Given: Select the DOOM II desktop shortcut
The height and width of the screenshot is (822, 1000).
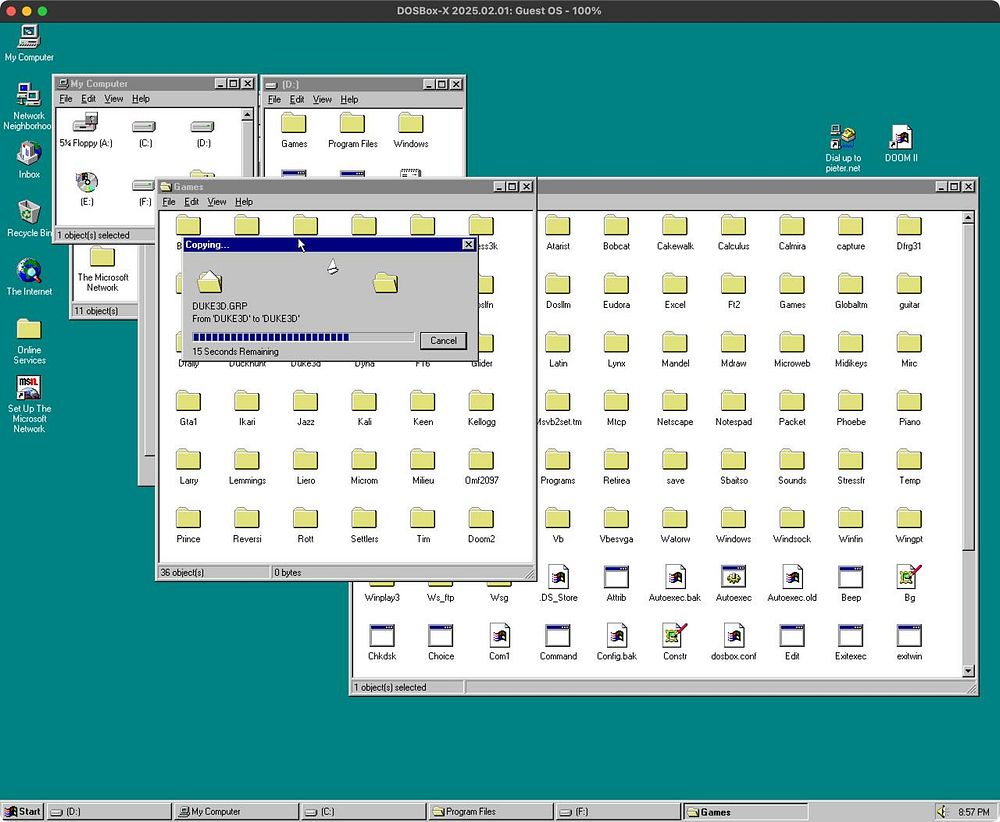Looking at the screenshot, I should [901, 138].
